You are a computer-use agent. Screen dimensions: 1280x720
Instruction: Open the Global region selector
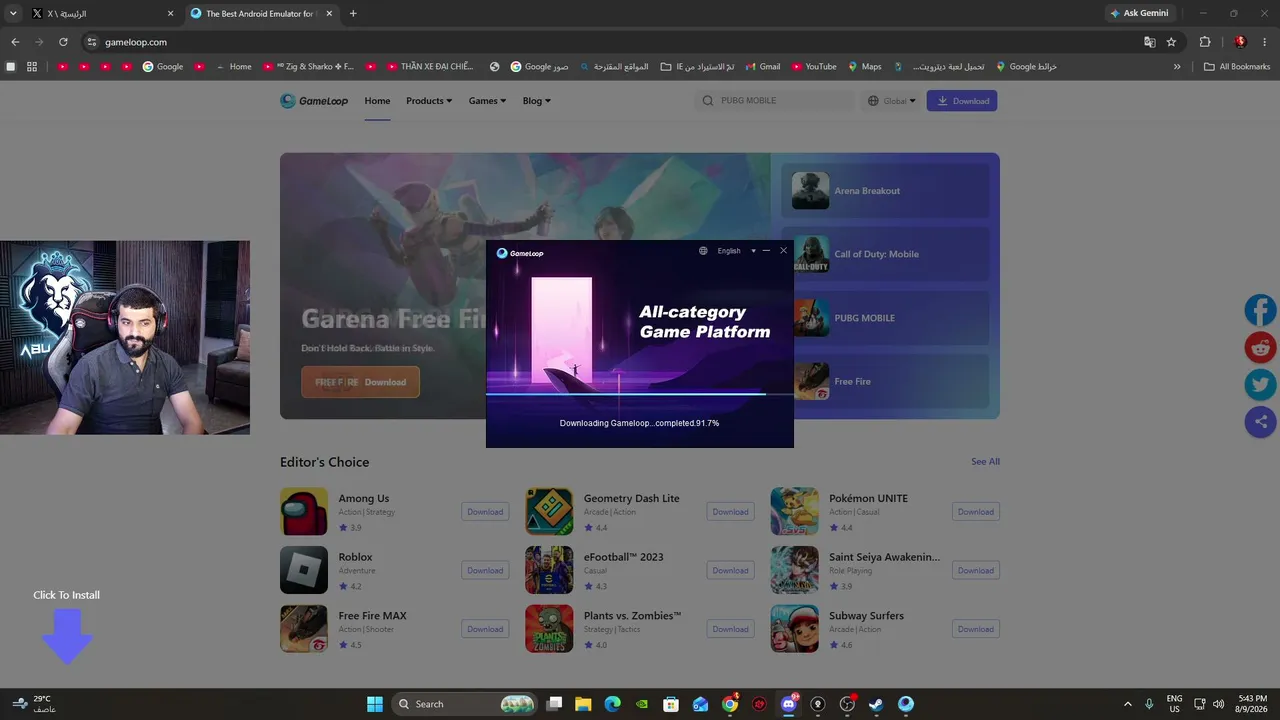coord(892,101)
